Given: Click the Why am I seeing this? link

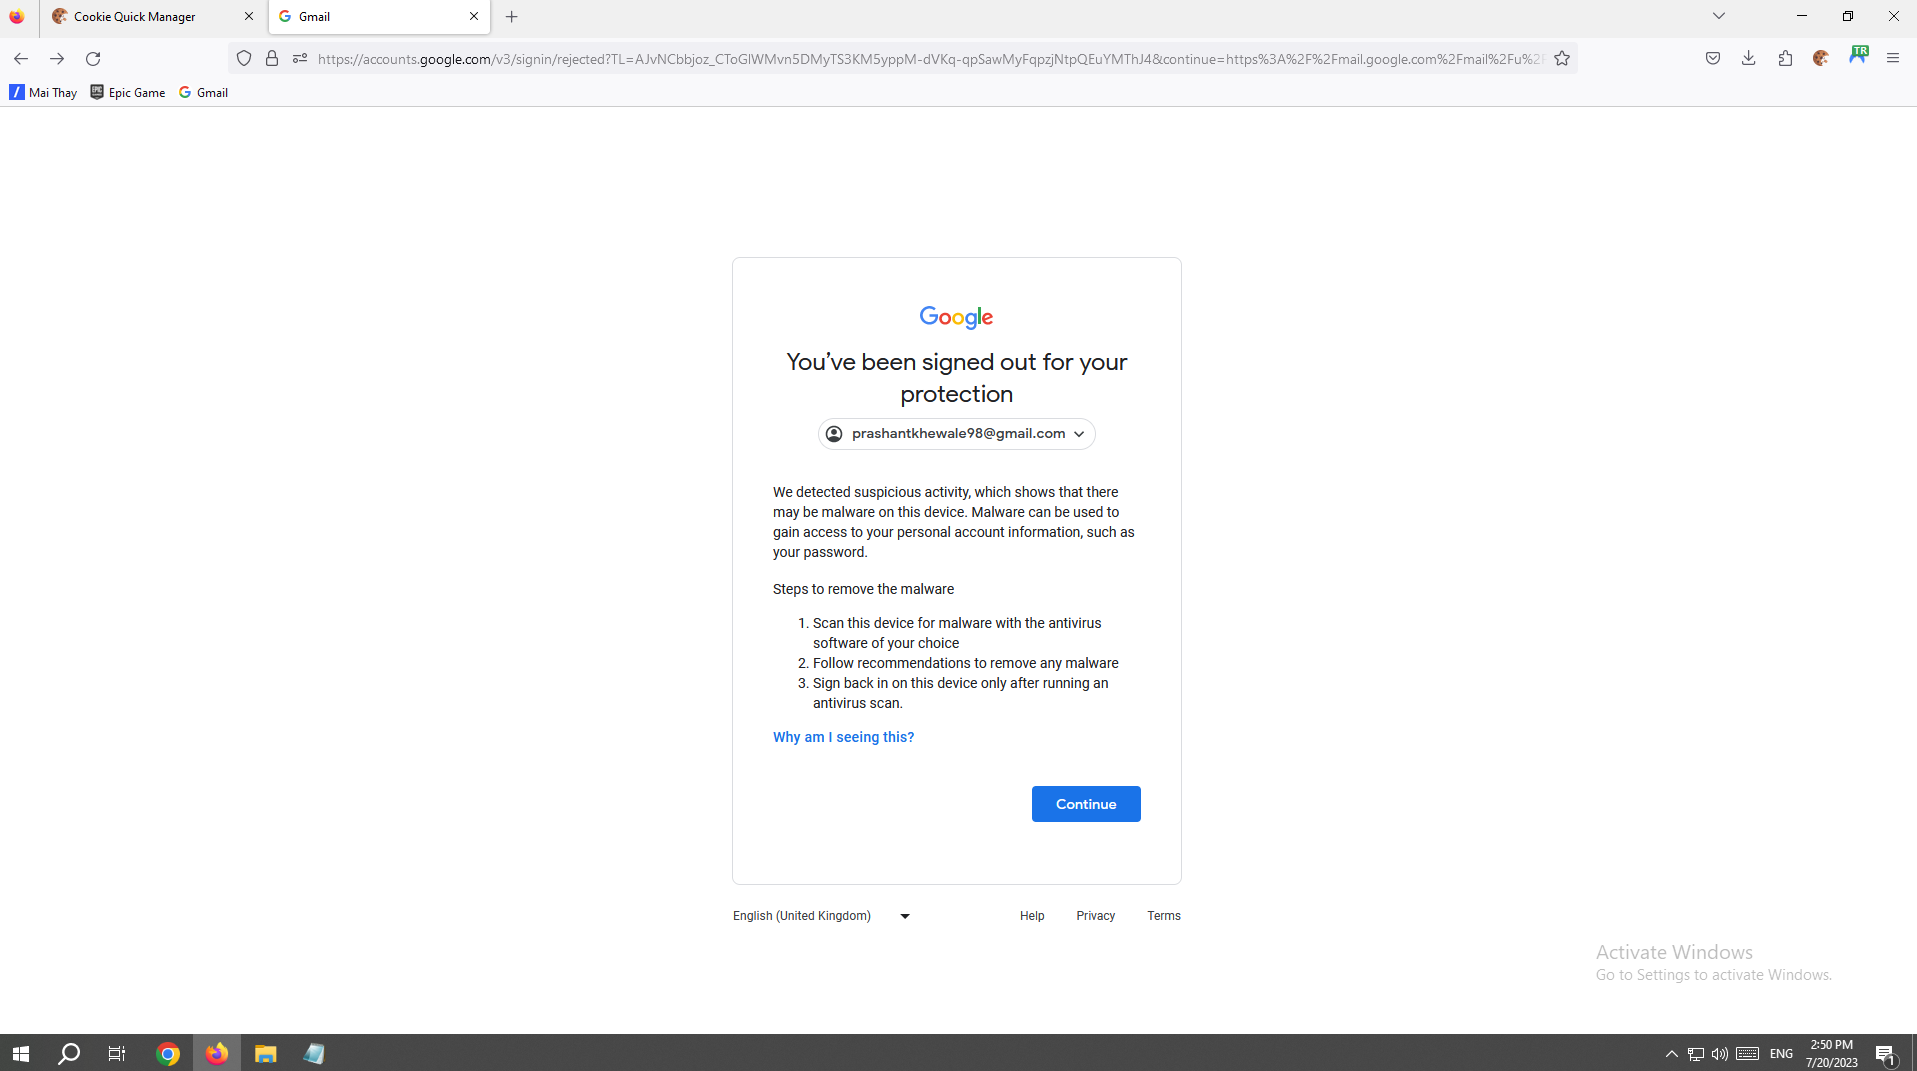Looking at the screenshot, I should point(843,737).
